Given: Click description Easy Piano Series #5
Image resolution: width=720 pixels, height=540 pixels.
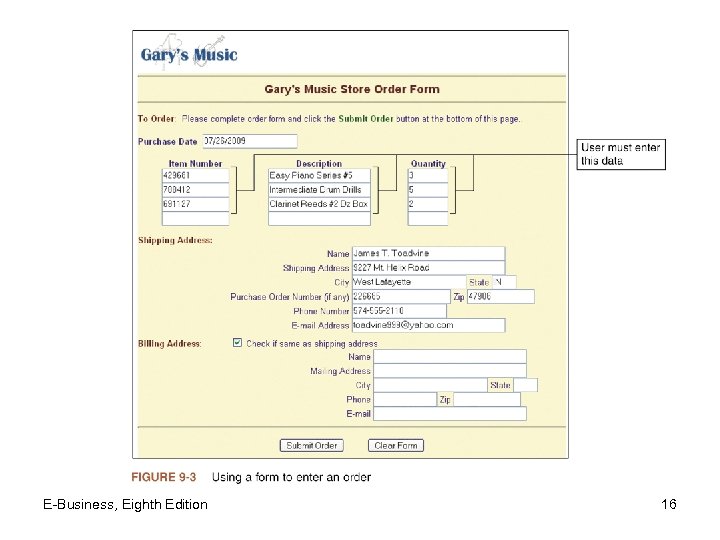Looking at the screenshot, I should coord(319,175).
